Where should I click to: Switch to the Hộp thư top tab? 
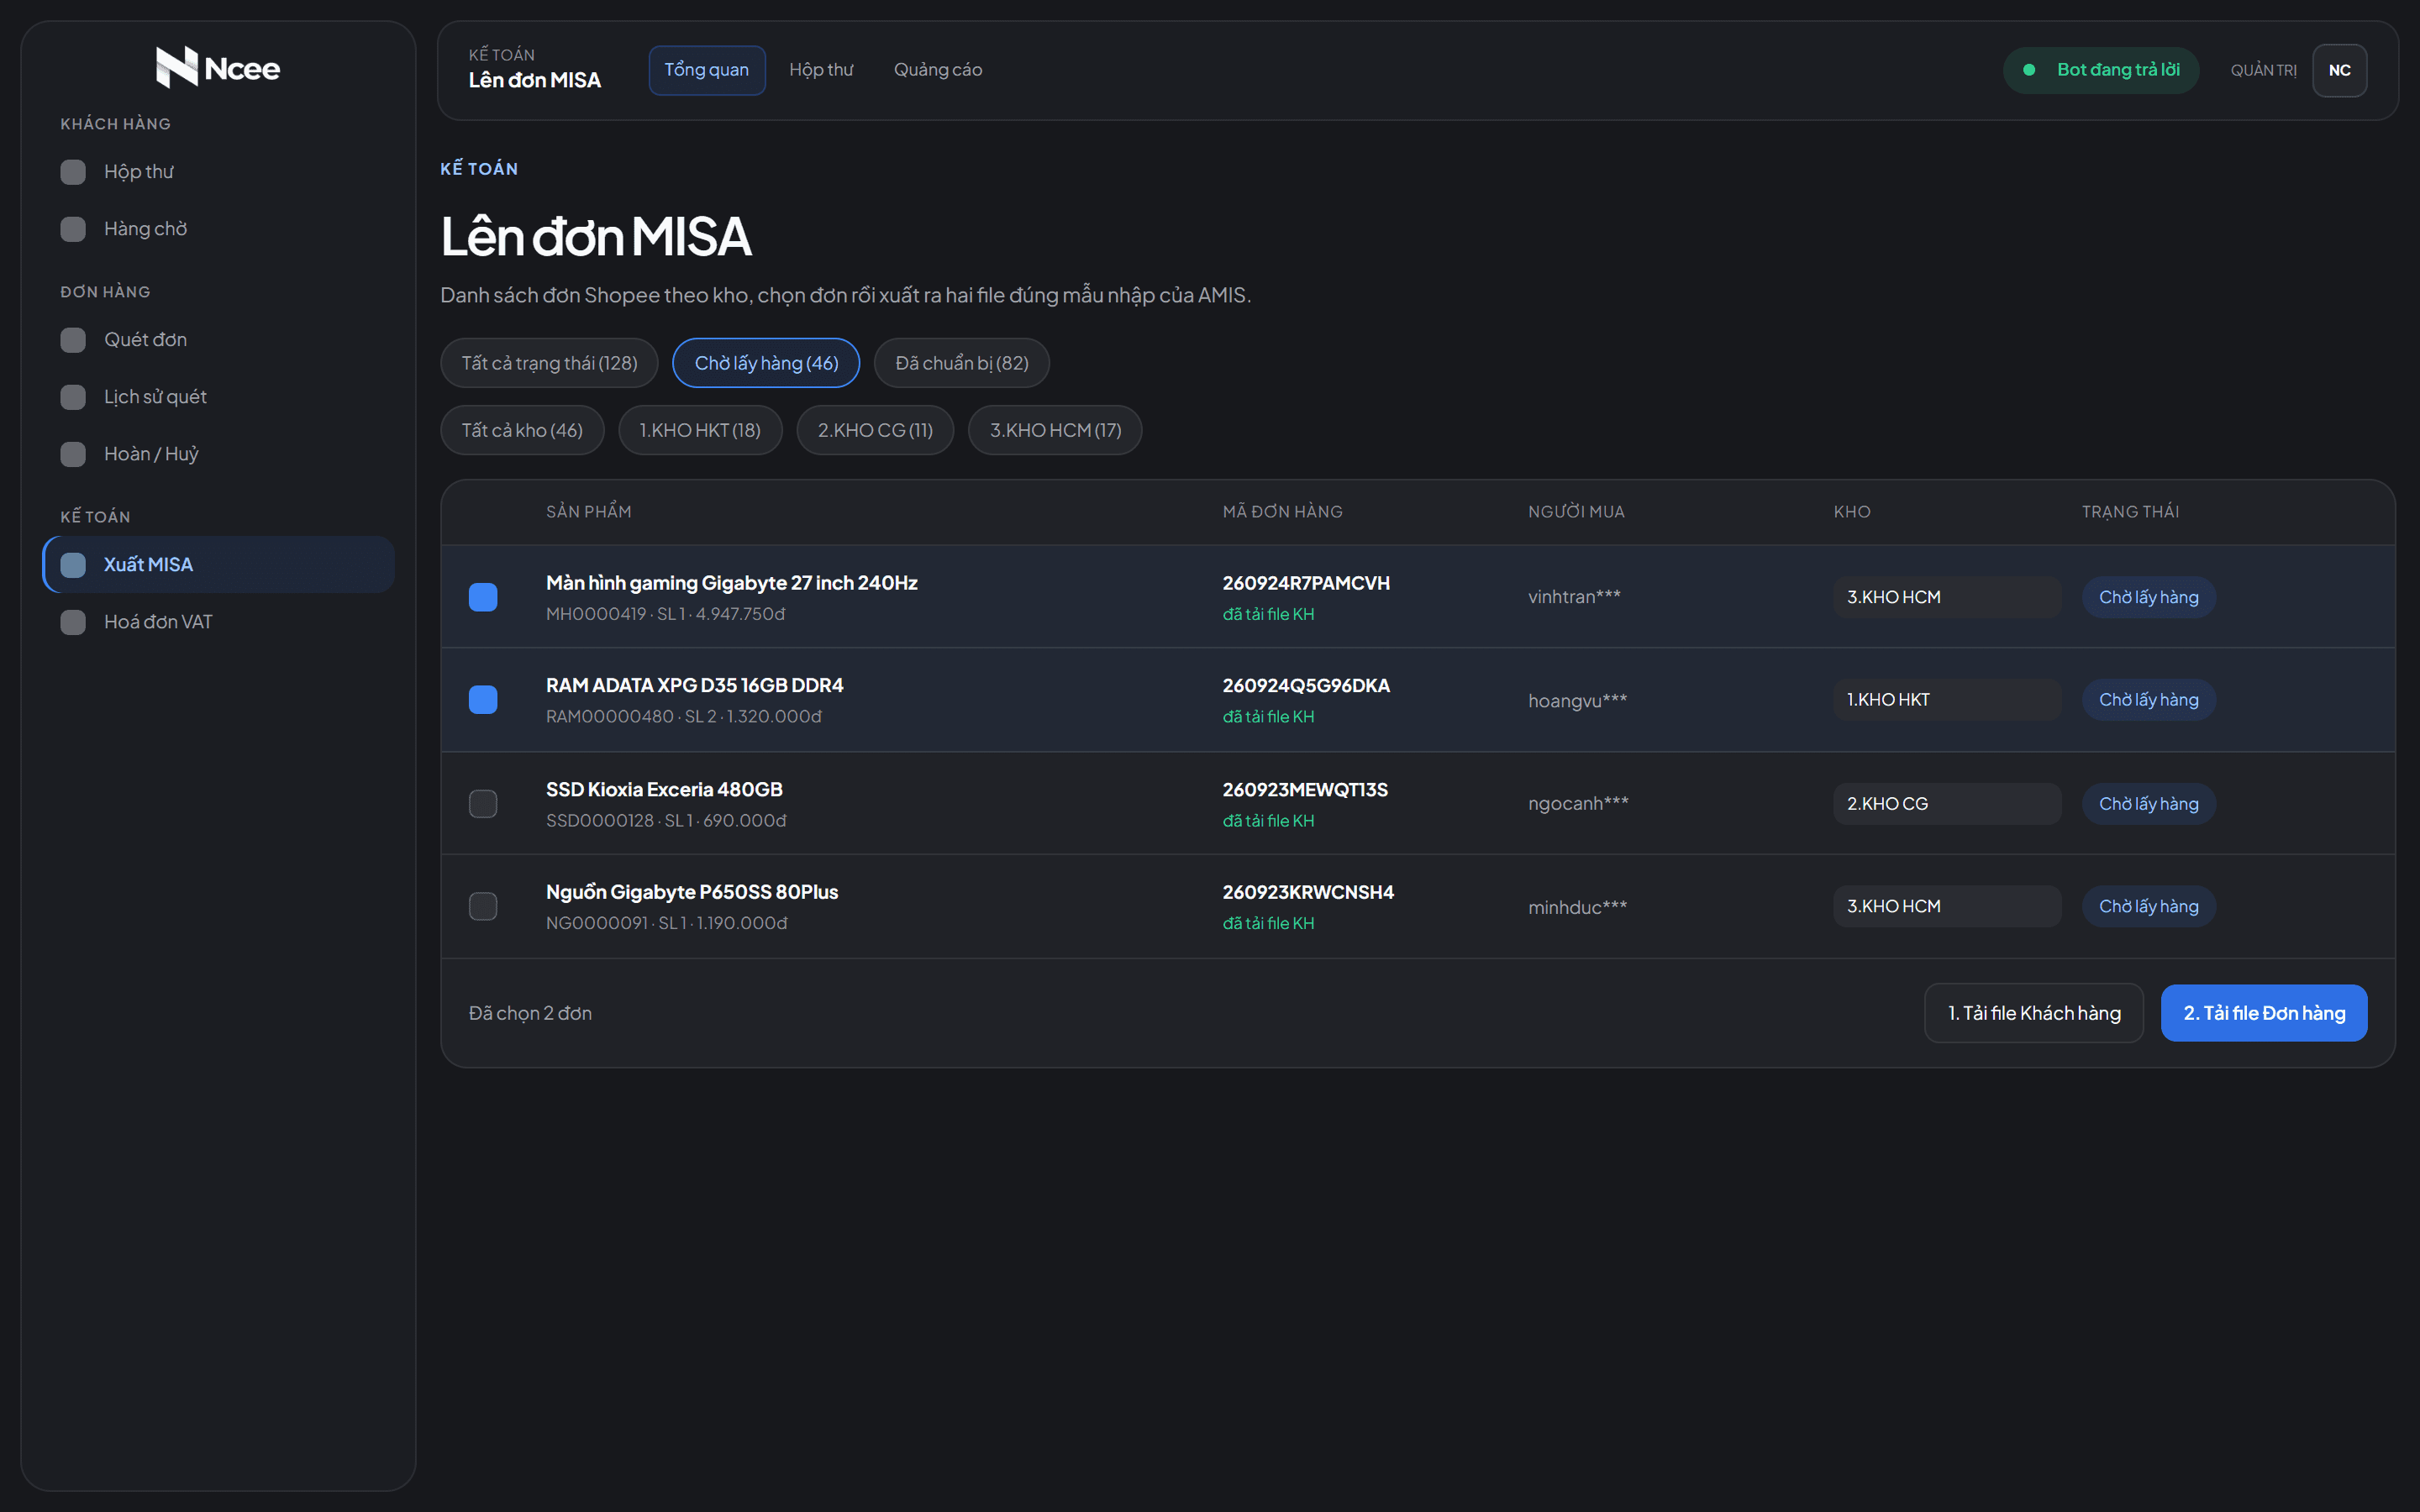pos(821,70)
